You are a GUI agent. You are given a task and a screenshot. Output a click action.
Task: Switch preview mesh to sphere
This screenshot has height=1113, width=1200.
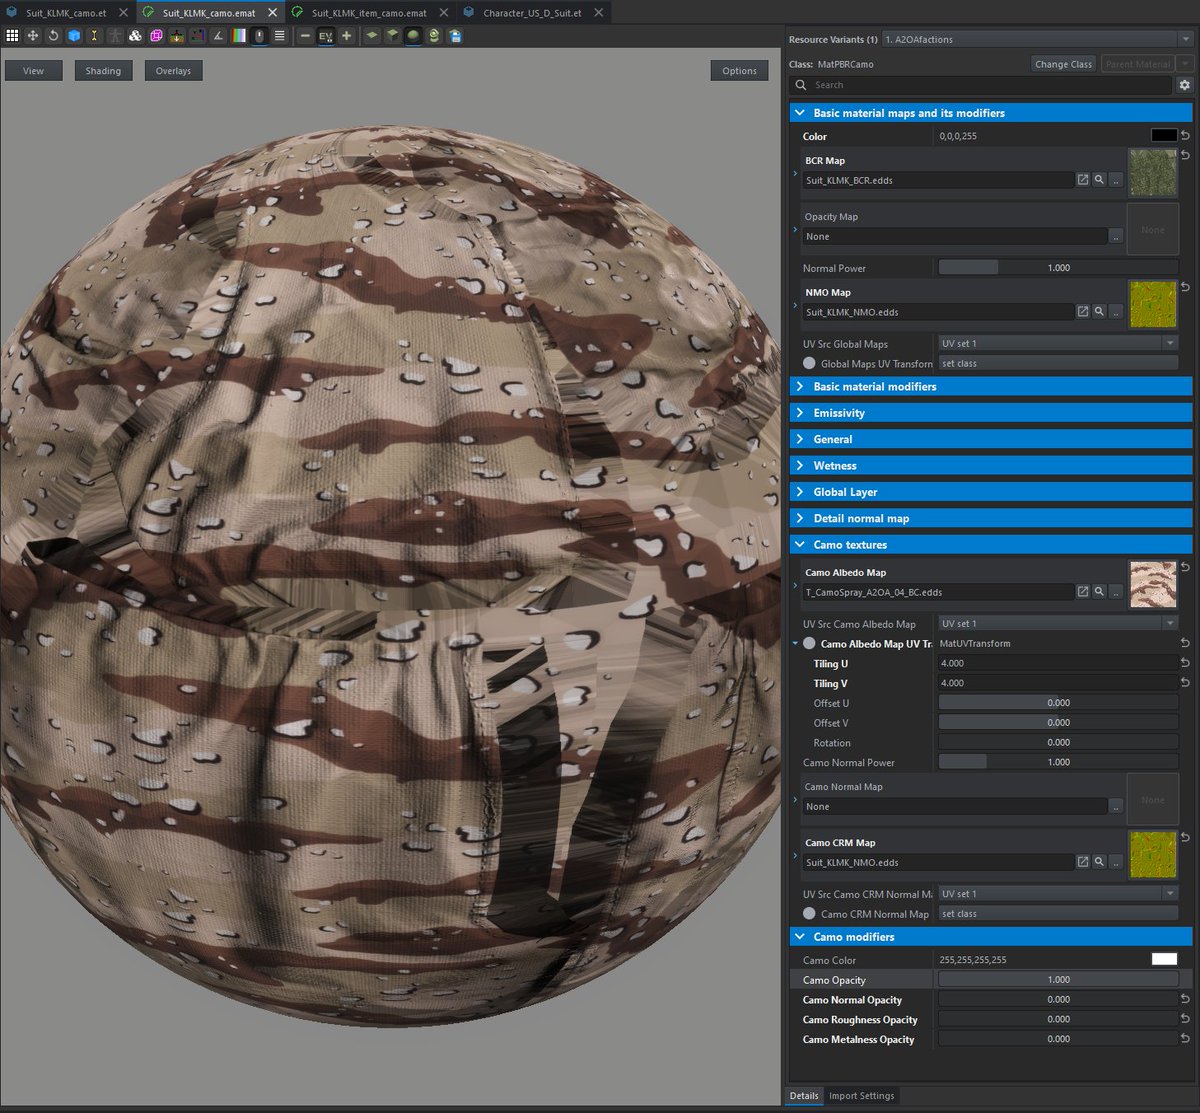click(x=413, y=36)
